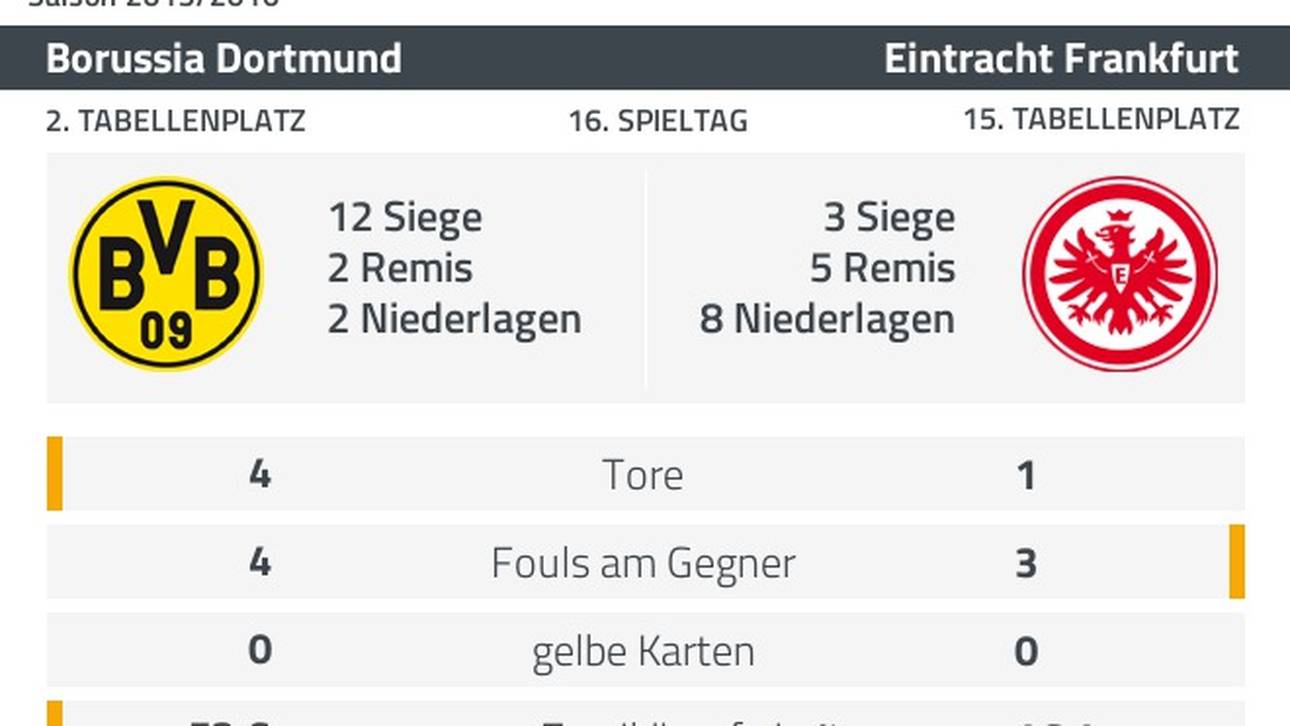Click the orange bar beside Frankfurt's fouls row

tap(1237, 561)
